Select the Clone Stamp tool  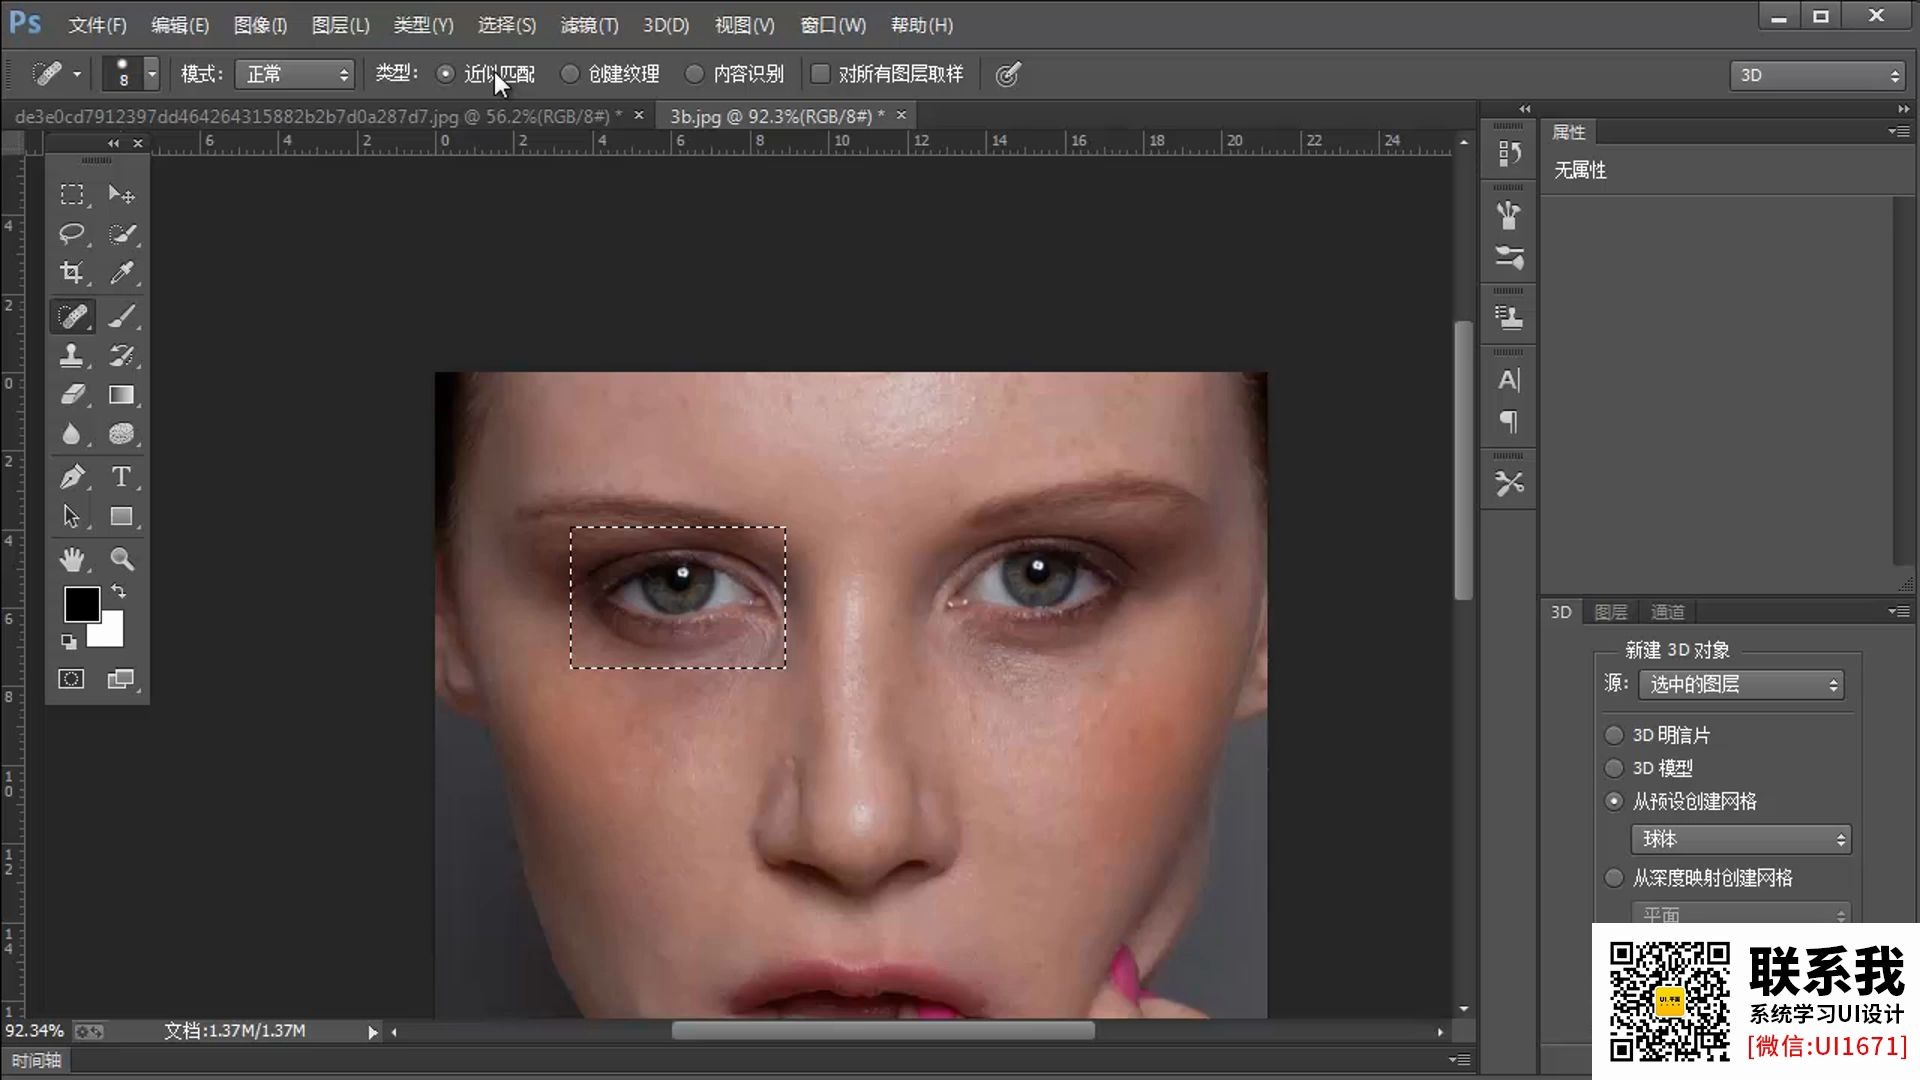click(71, 355)
